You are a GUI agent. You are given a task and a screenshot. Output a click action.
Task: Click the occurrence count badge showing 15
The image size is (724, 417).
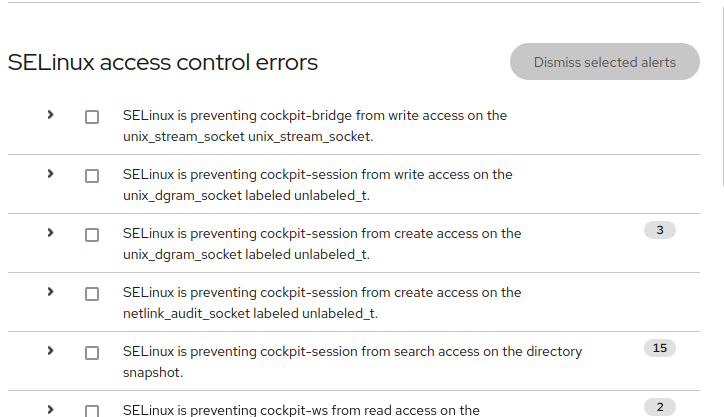pos(660,348)
